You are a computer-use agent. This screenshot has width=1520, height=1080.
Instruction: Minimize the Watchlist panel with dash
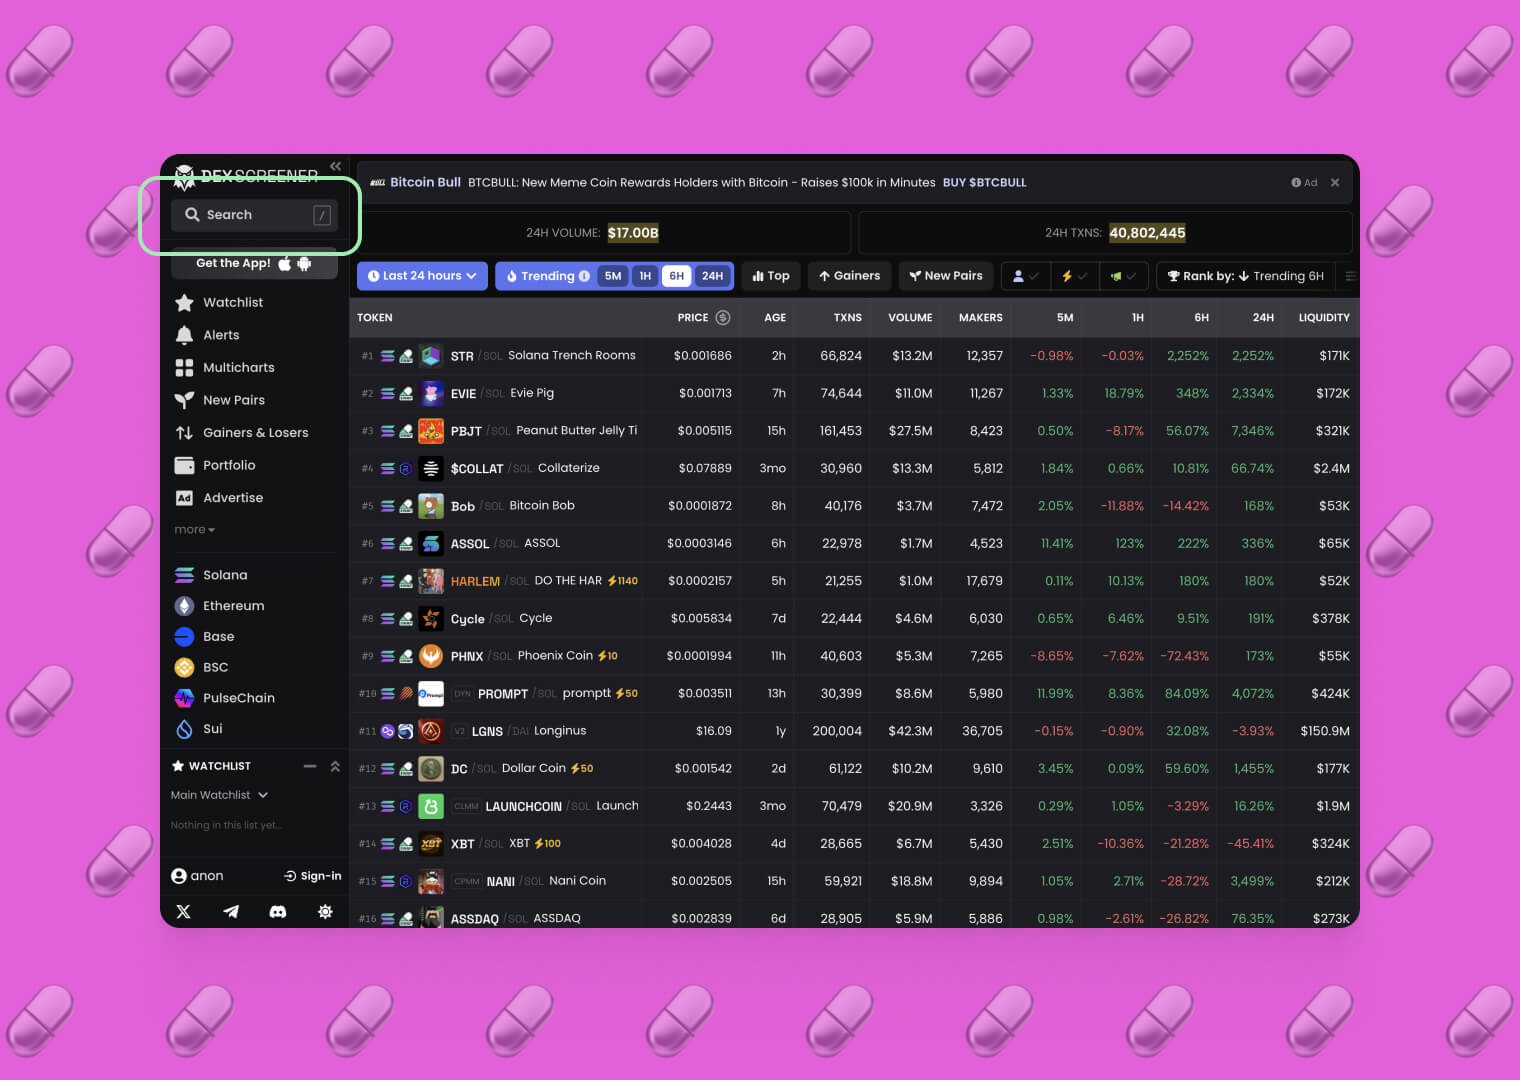[310, 766]
